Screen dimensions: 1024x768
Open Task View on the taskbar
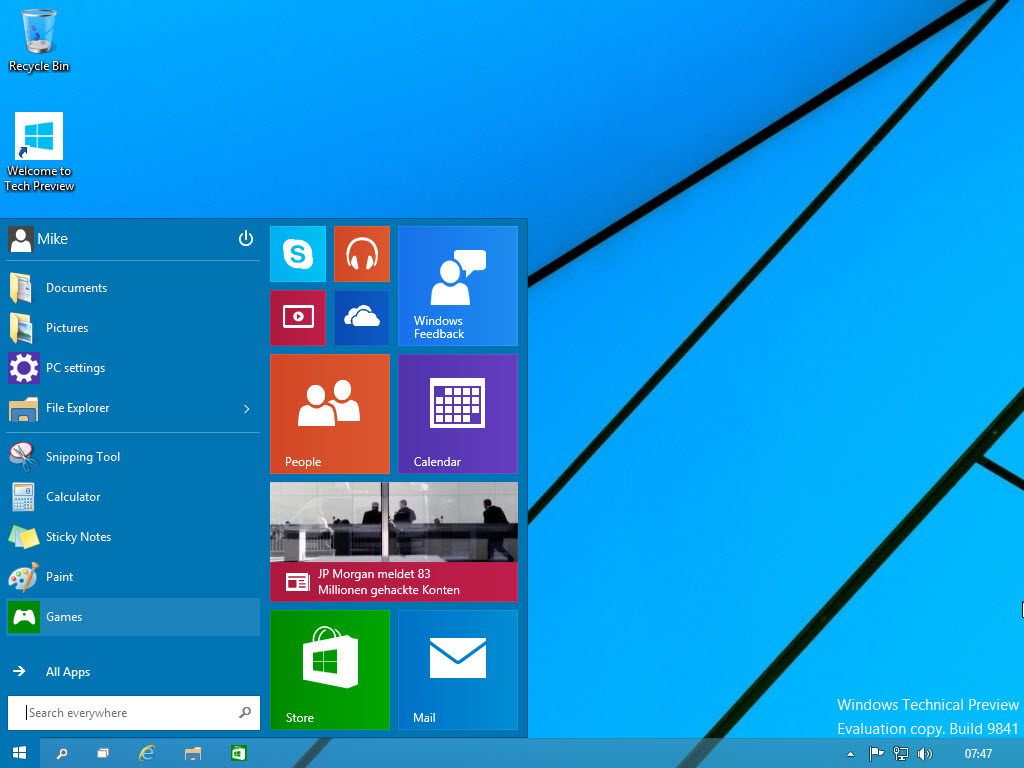[103, 754]
